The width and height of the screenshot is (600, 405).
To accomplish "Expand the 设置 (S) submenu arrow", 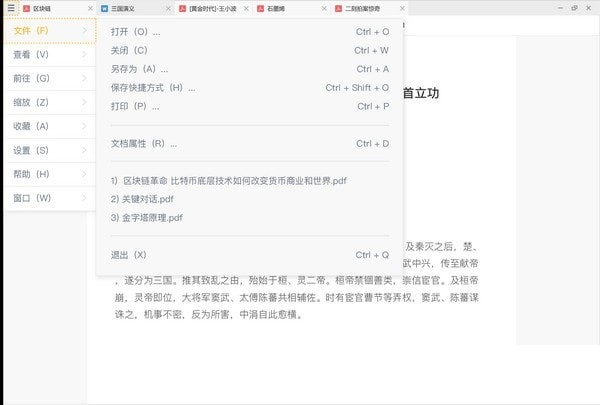I will tap(85, 150).
